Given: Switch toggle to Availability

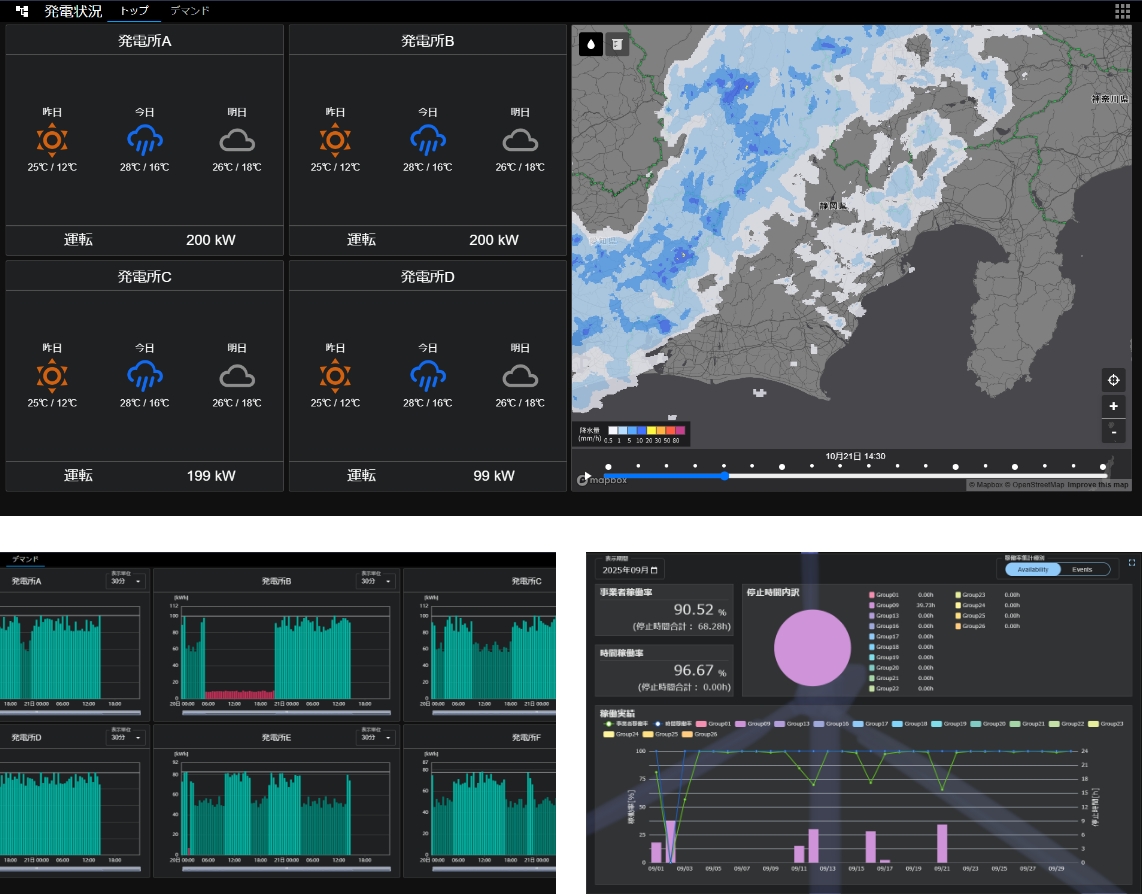Looking at the screenshot, I should coord(1033,569).
